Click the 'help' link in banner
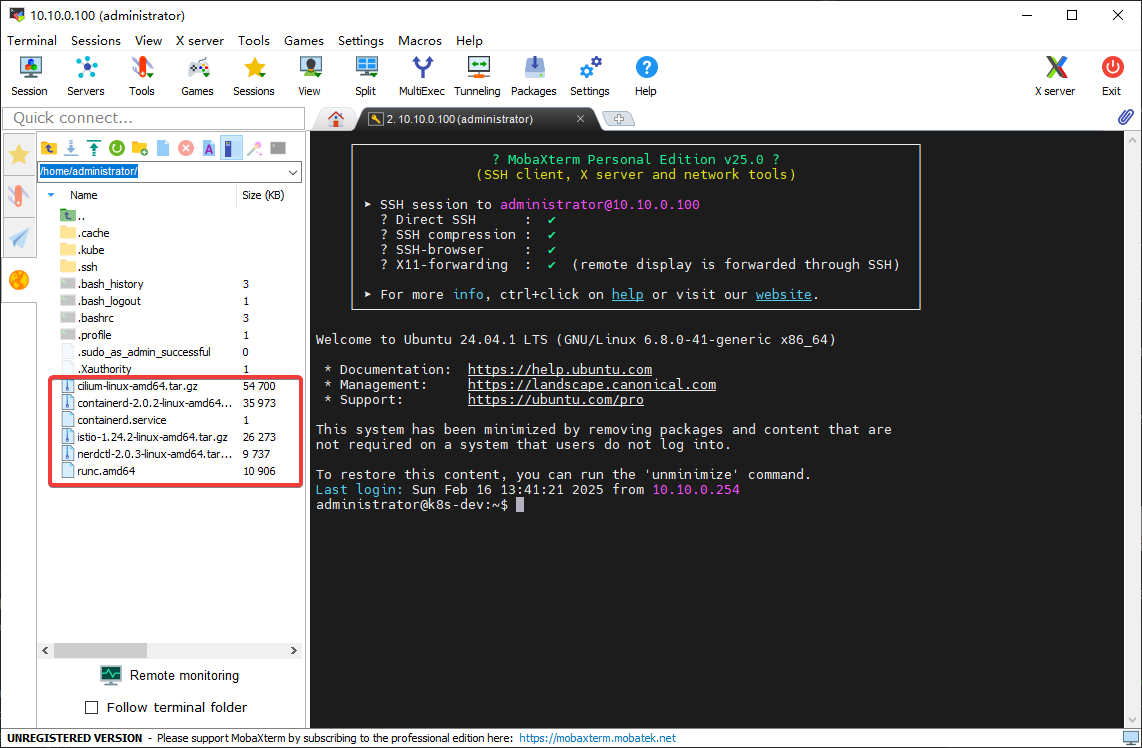This screenshot has width=1142, height=748. pos(627,294)
